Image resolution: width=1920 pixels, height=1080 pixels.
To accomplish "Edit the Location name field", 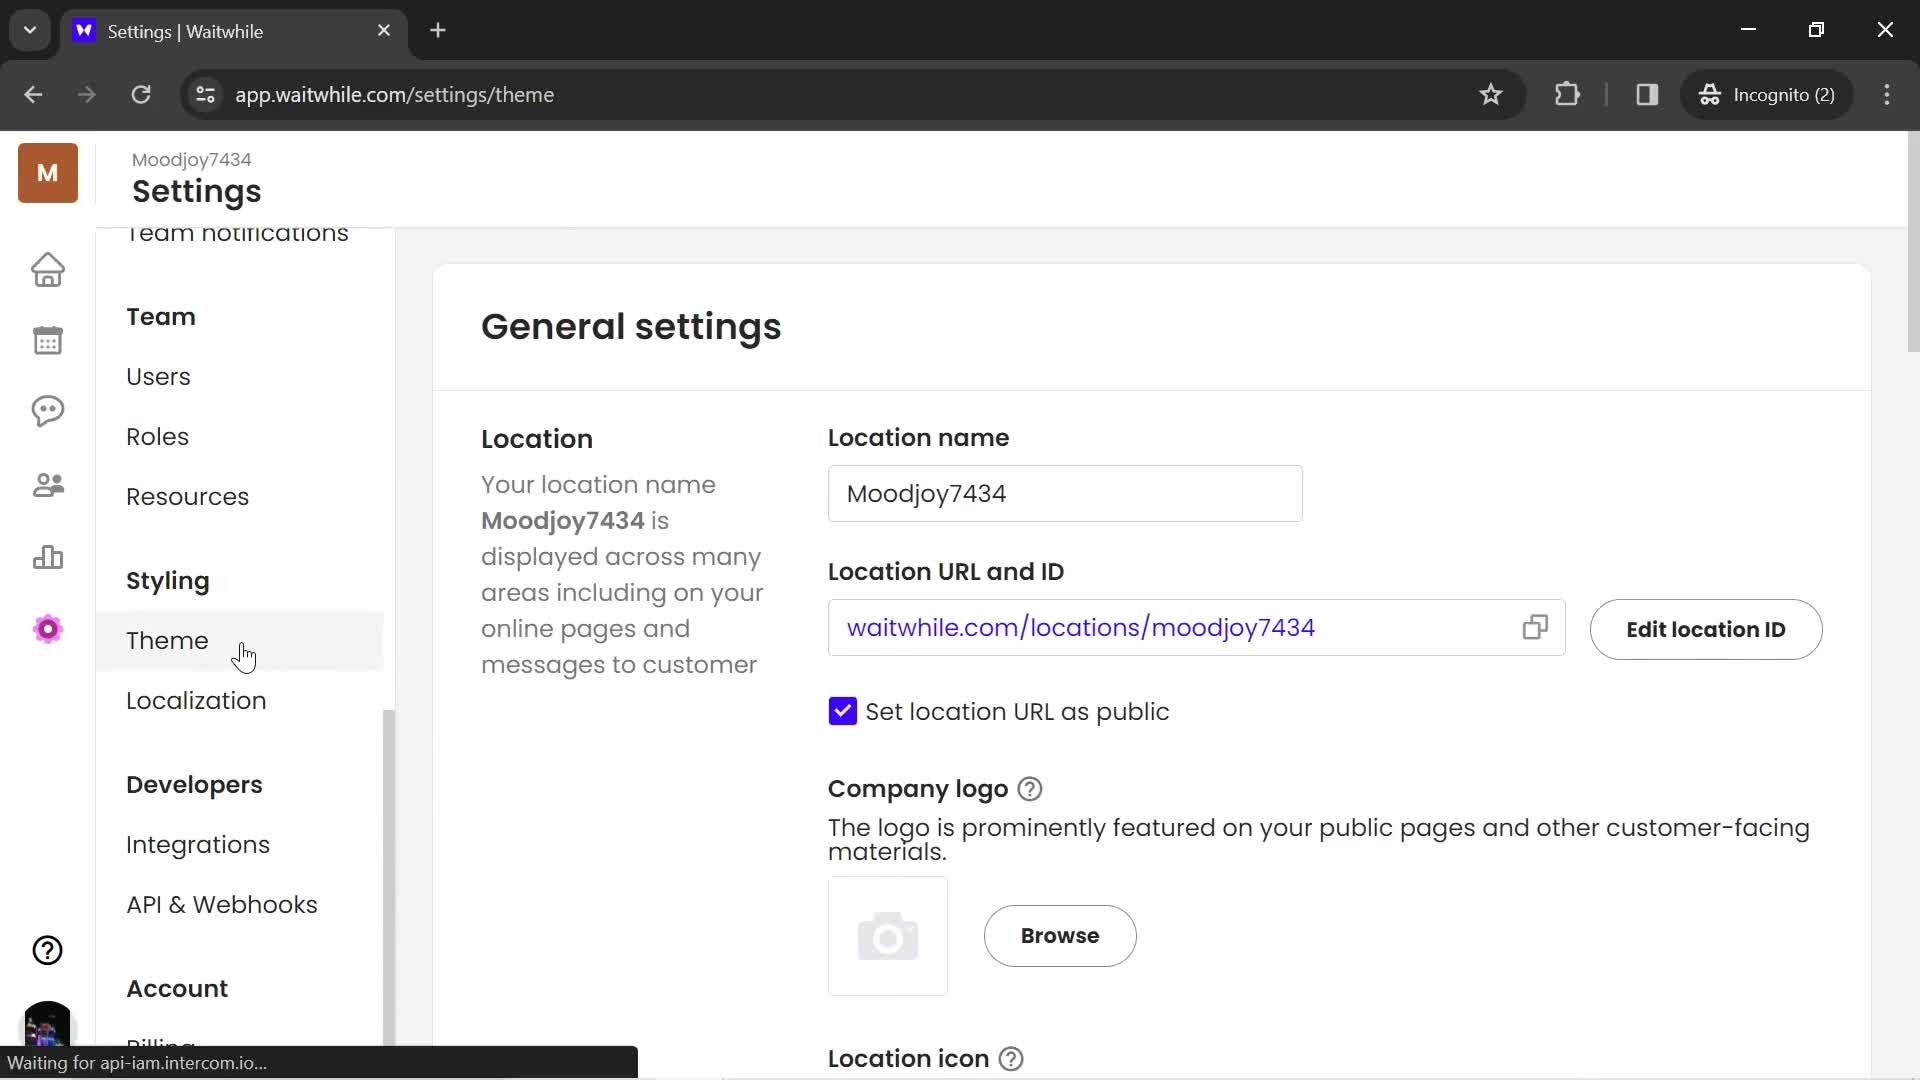I will [x=1064, y=493].
